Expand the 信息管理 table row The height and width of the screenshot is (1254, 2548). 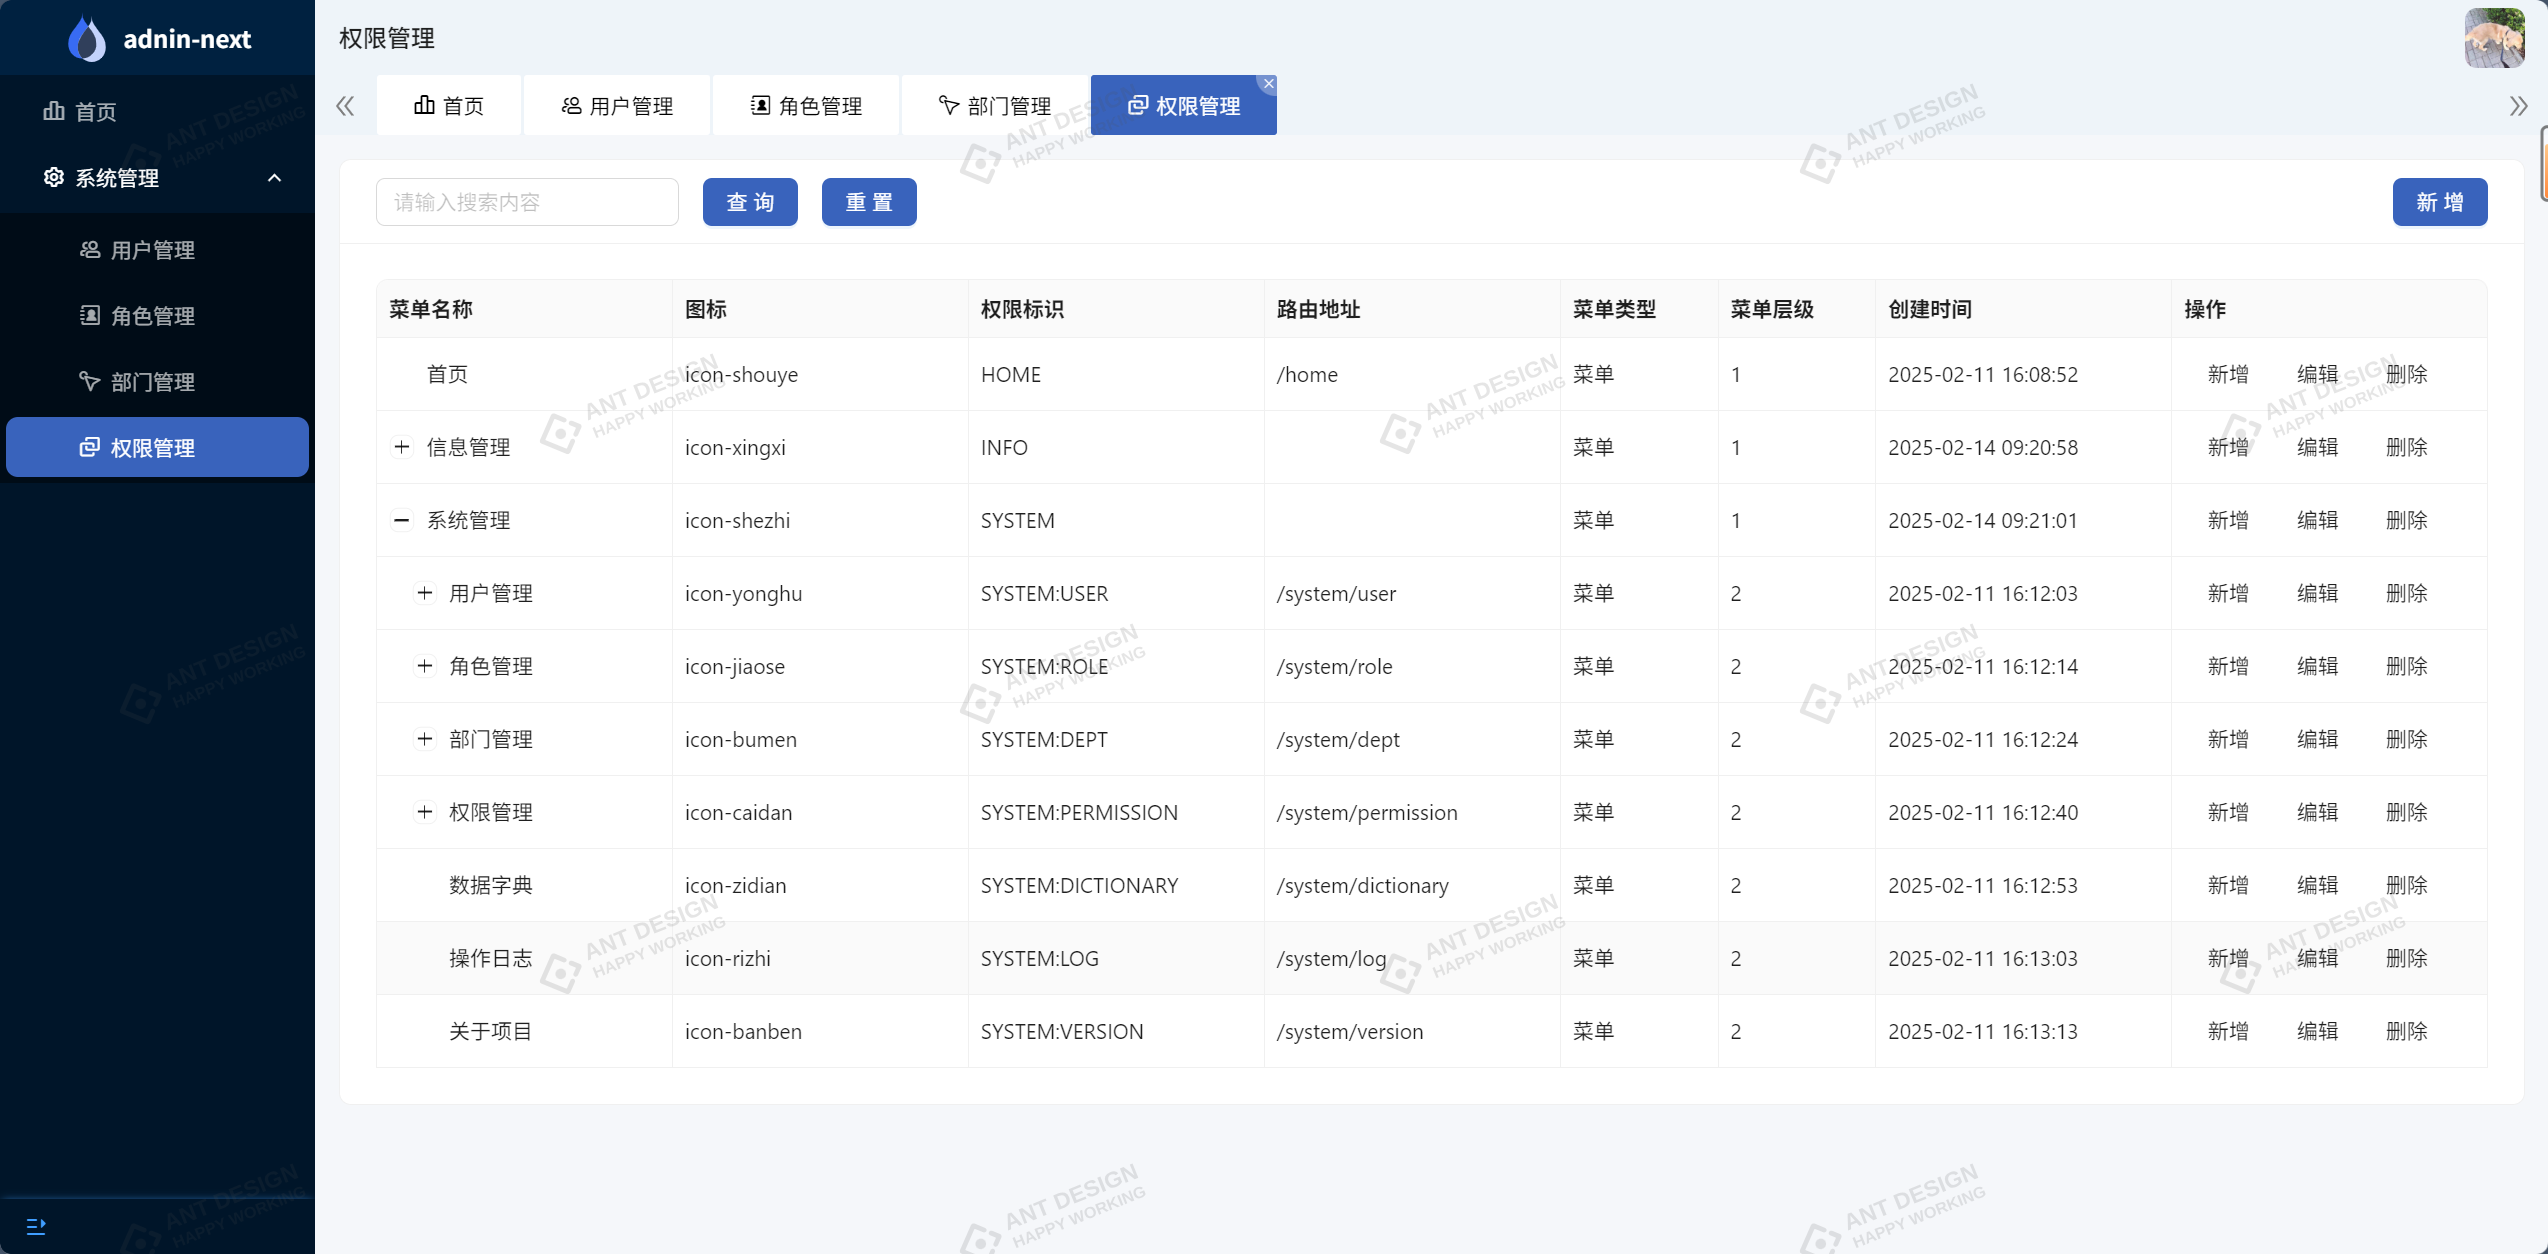tap(401, 447)
